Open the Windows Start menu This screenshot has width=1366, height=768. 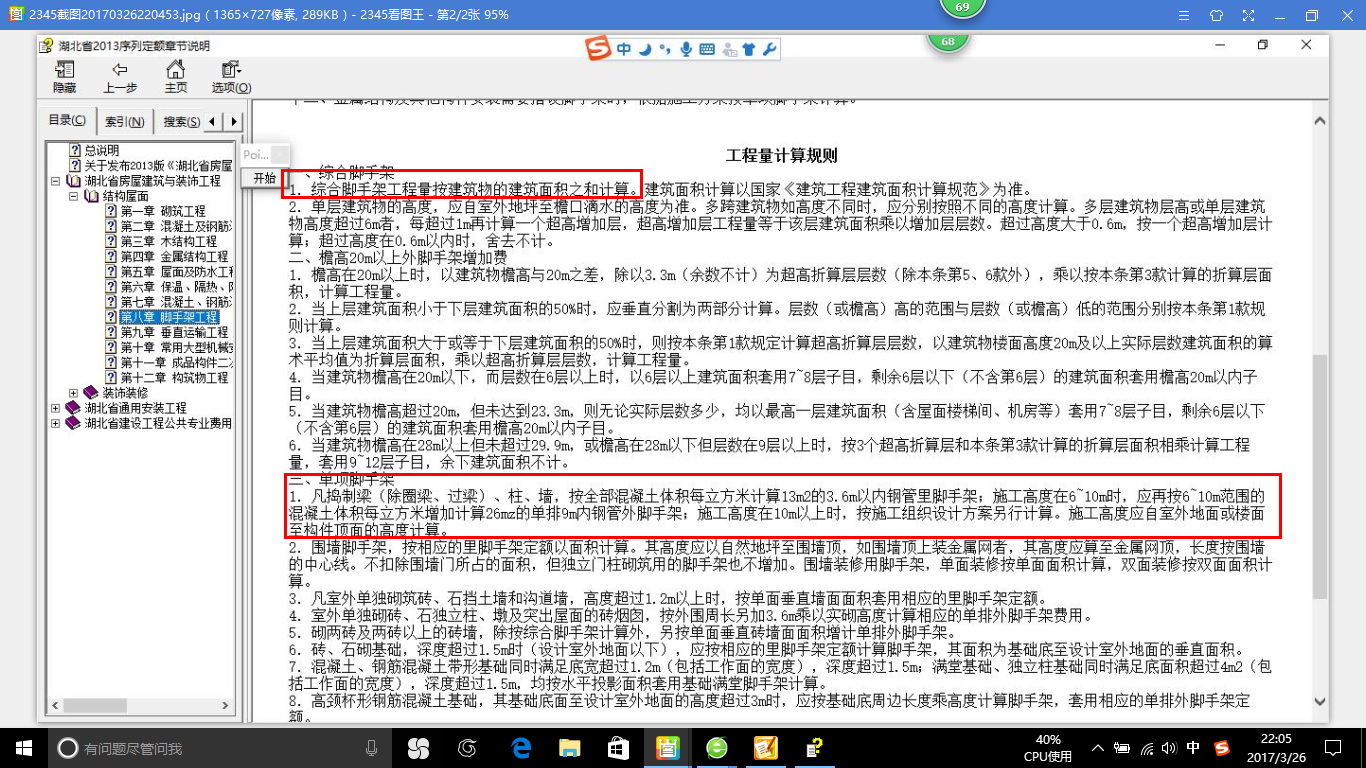[23, 747]
